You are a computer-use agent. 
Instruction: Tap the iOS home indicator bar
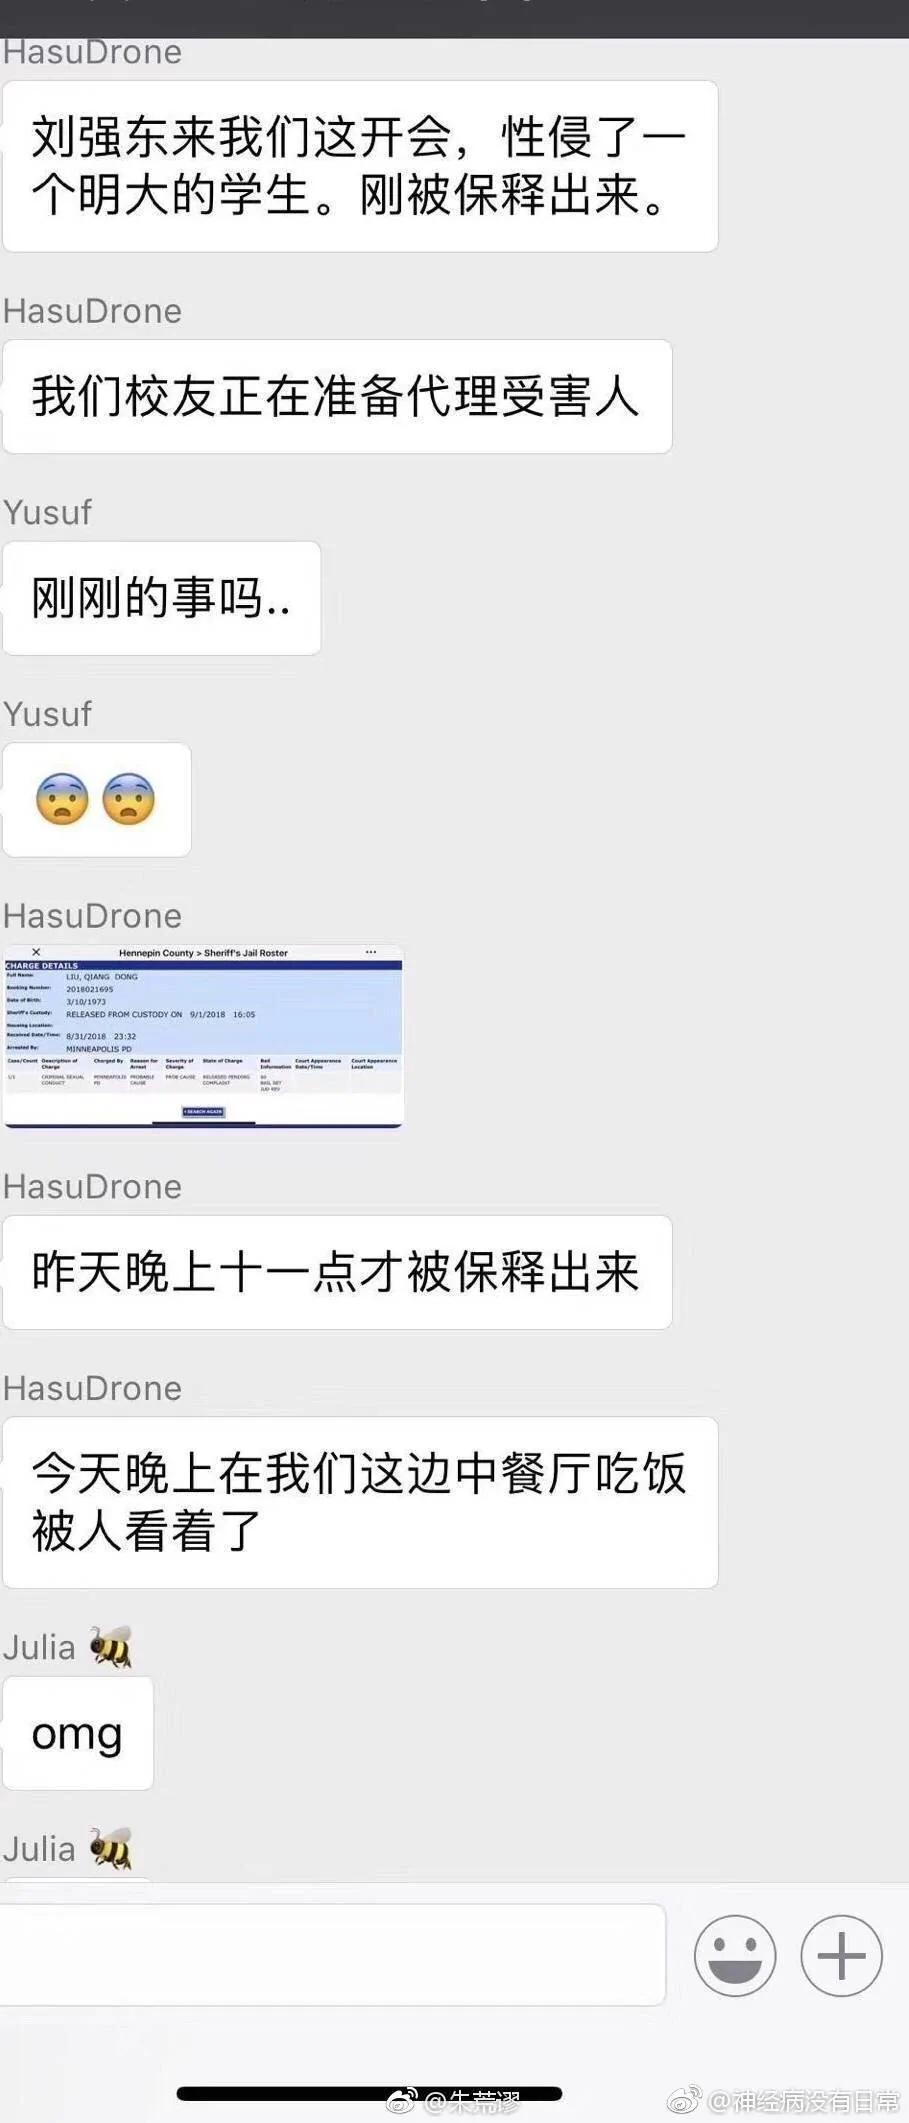369,2093
